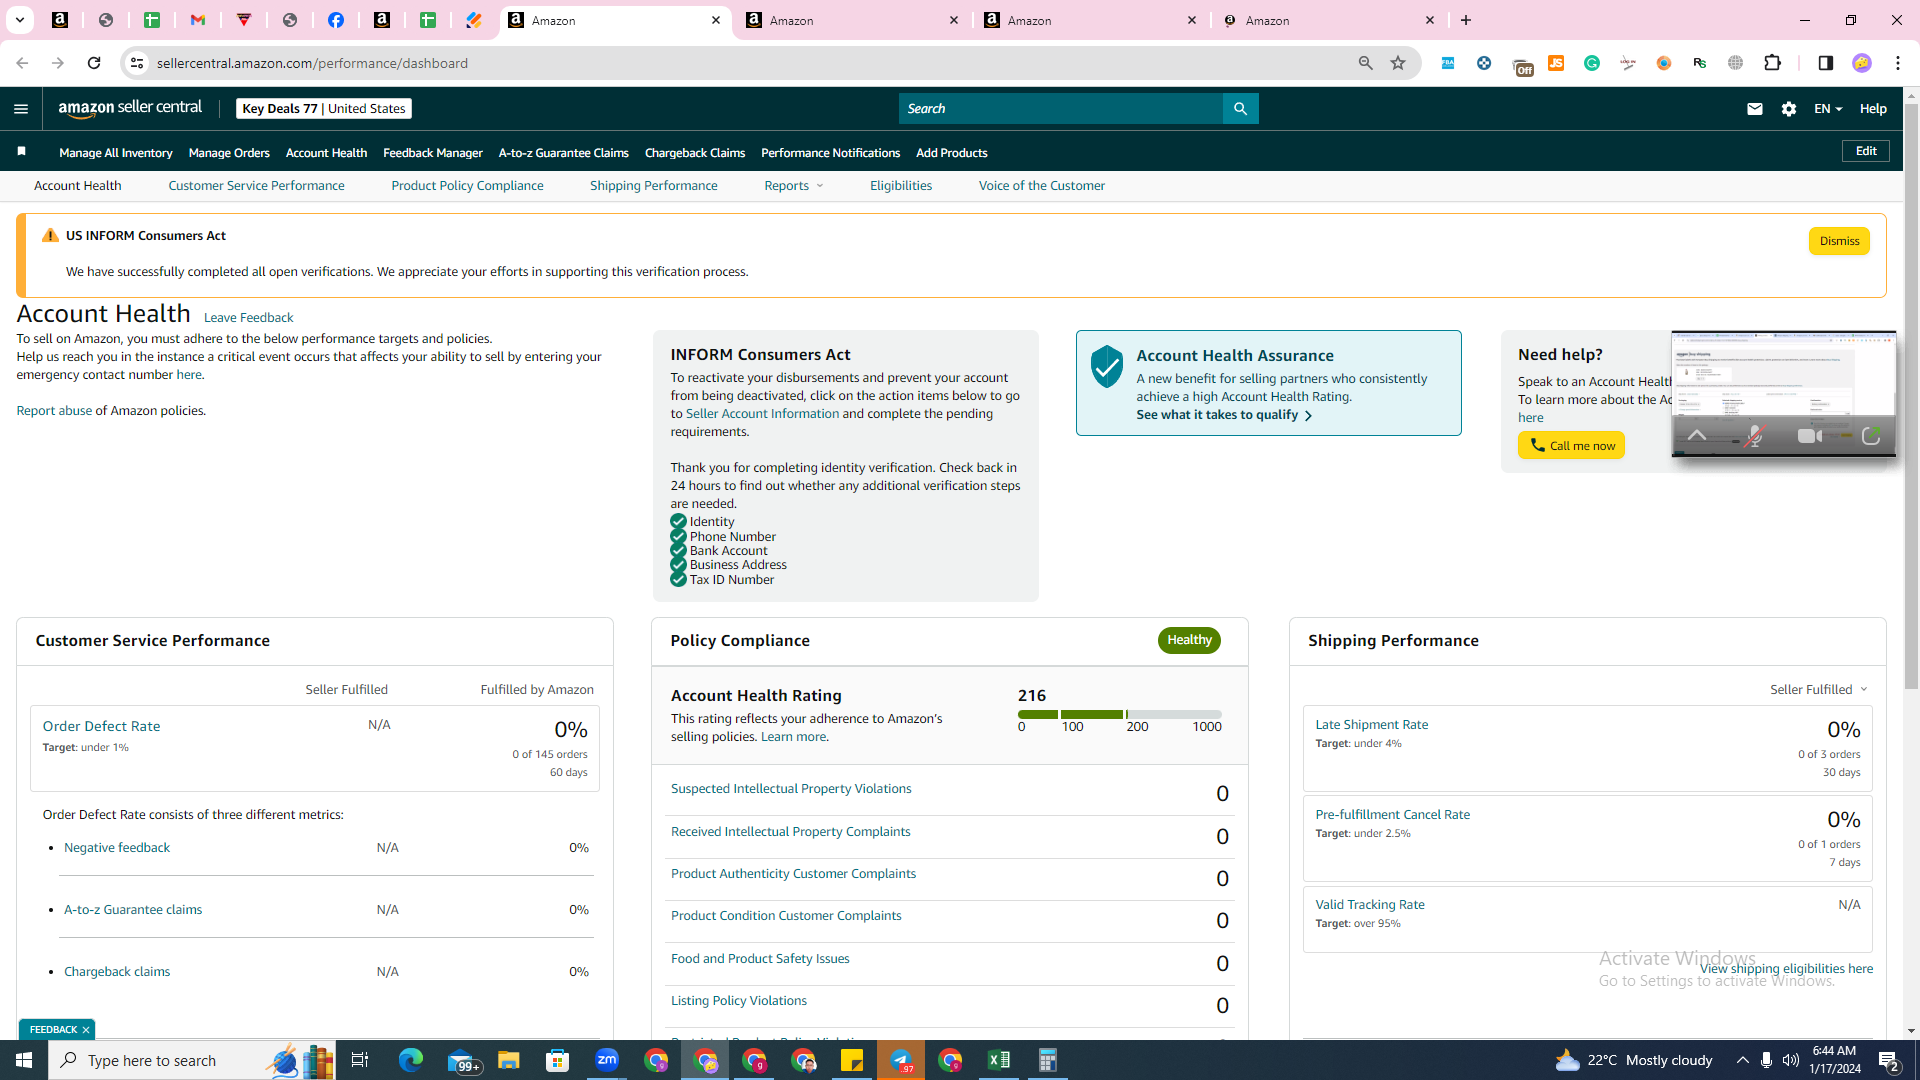Dismiss the INFORM Consumers Act alert
The image size is (1920, 1080).
[x=1839, y=241]
